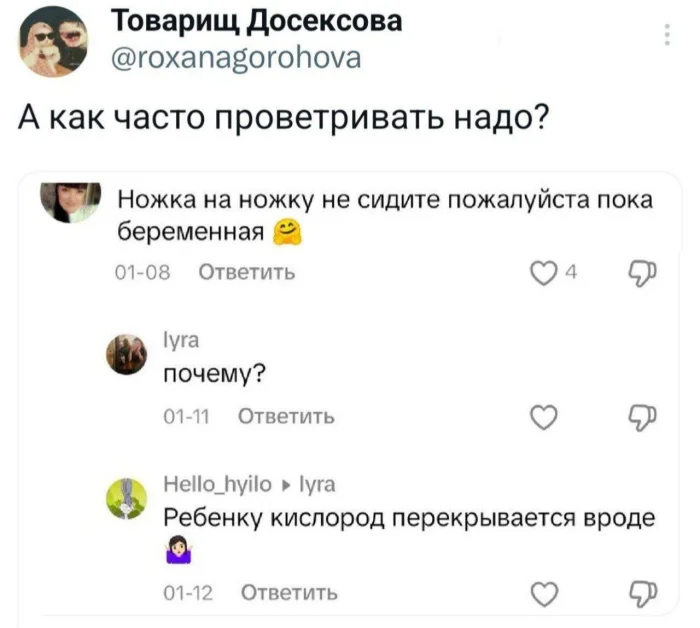The image size is (700, 628).
Task: Like lyra's comment "почему?"
Action: 544,416
